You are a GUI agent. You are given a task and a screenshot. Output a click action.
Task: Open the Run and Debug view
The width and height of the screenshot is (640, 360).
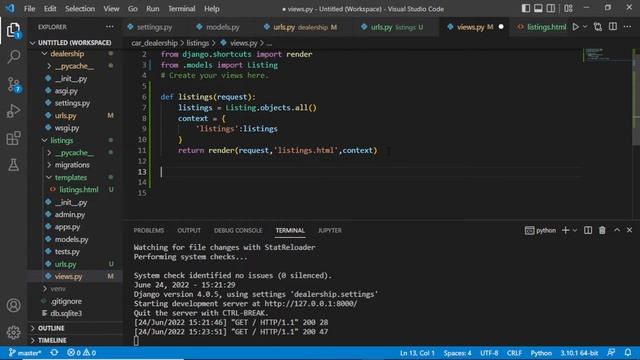13,111
